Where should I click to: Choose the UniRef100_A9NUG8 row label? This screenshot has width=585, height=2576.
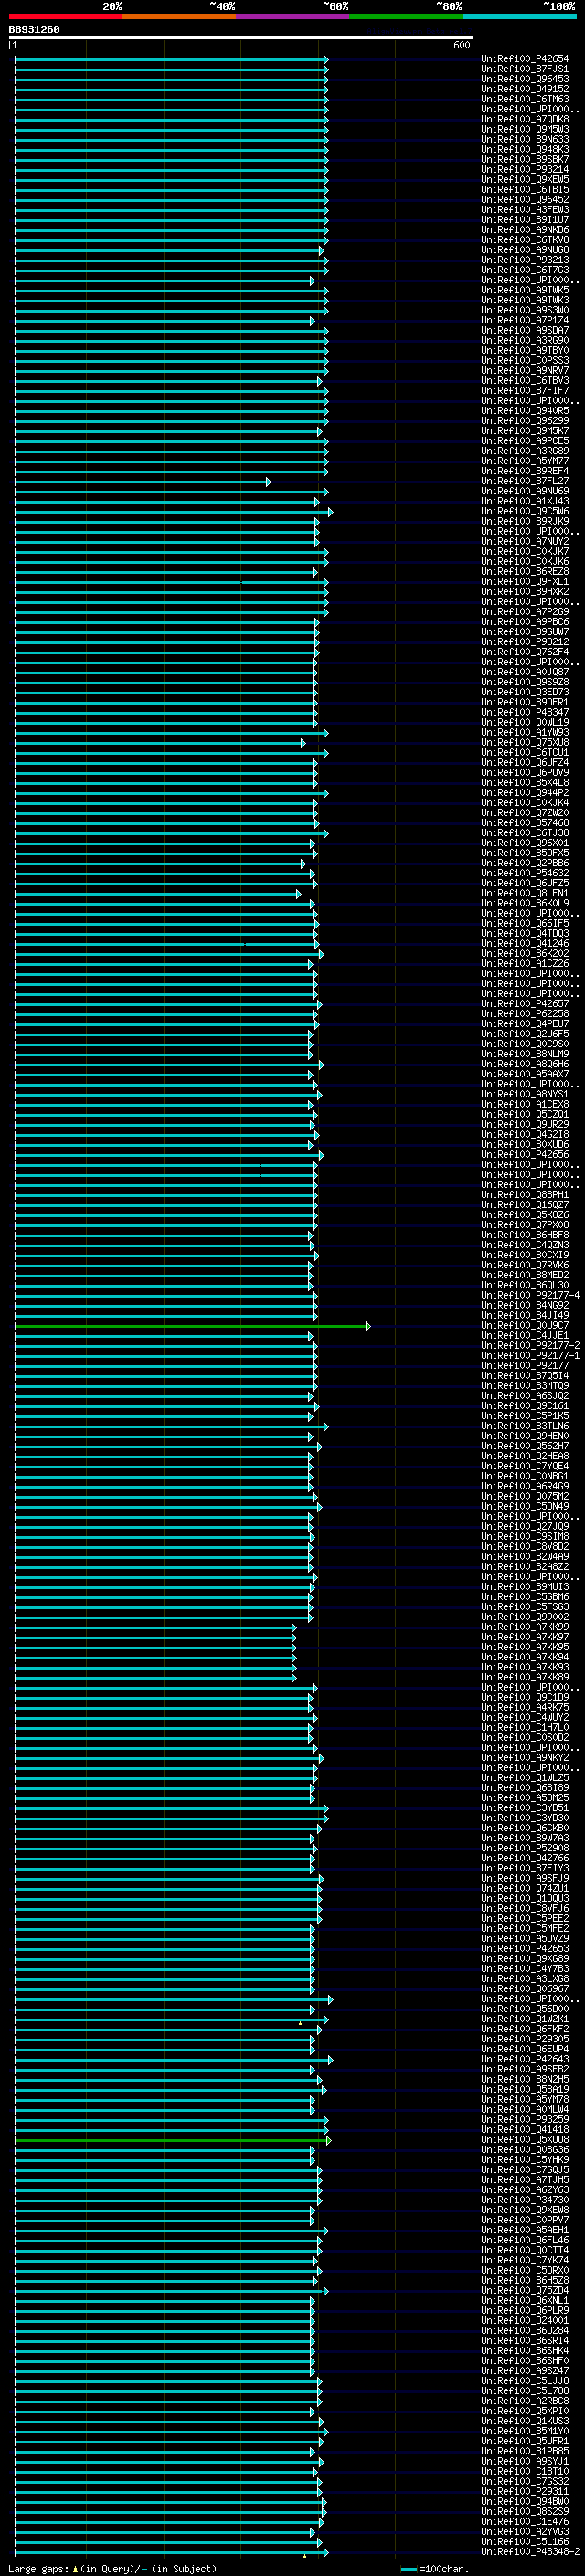coord(525,249)
